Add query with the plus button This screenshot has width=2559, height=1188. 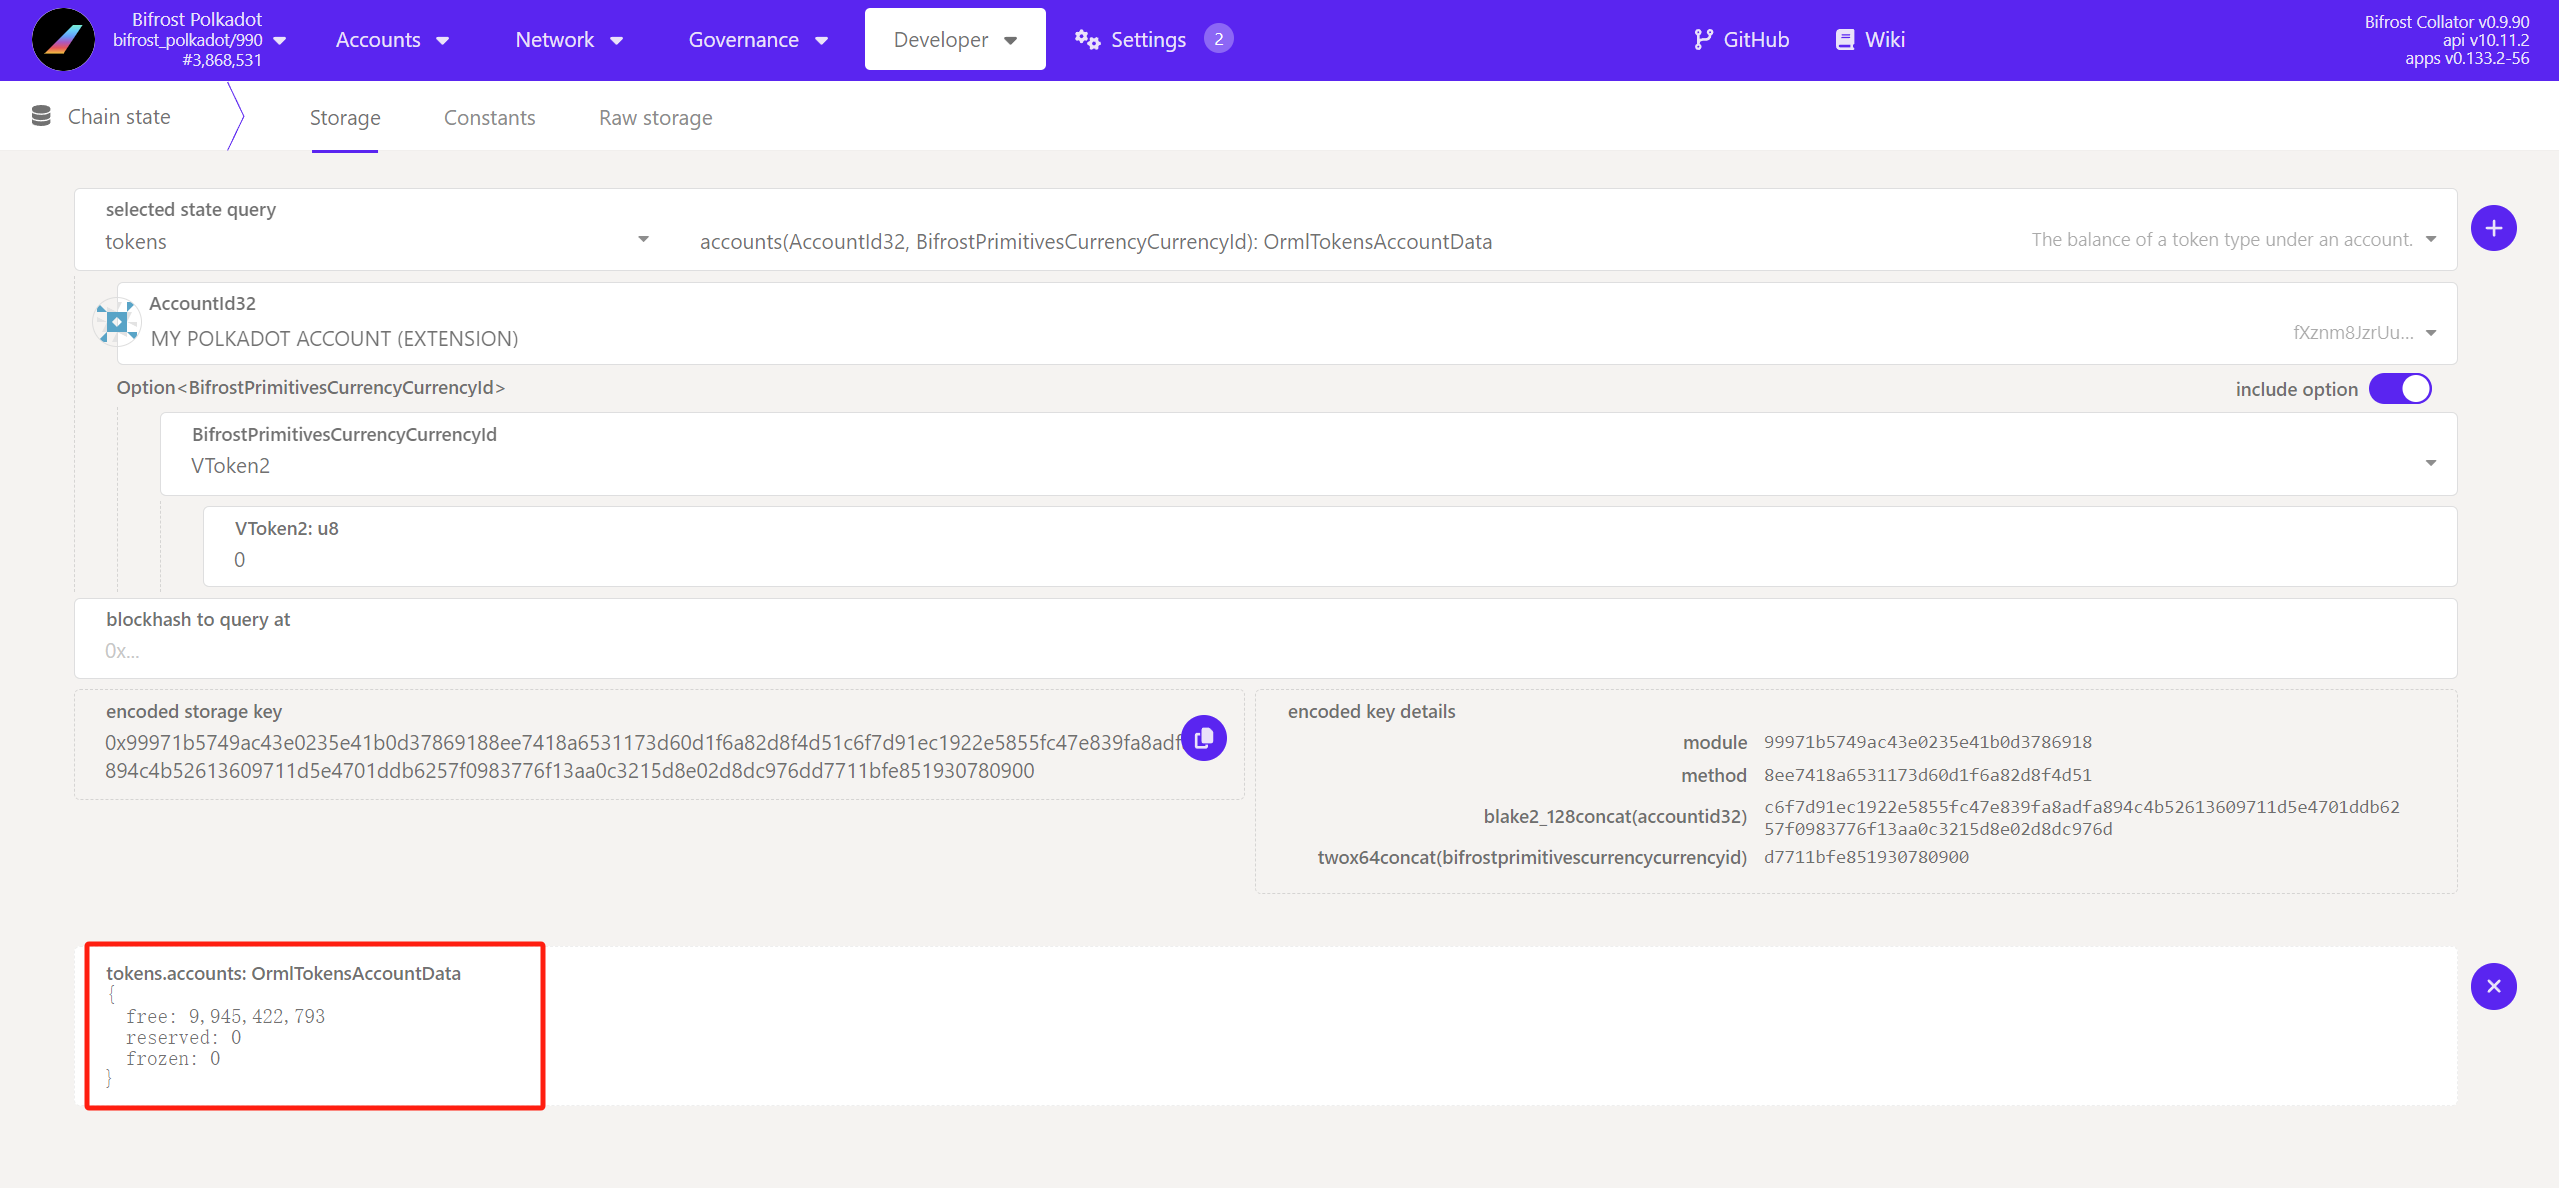point(2493,229)
